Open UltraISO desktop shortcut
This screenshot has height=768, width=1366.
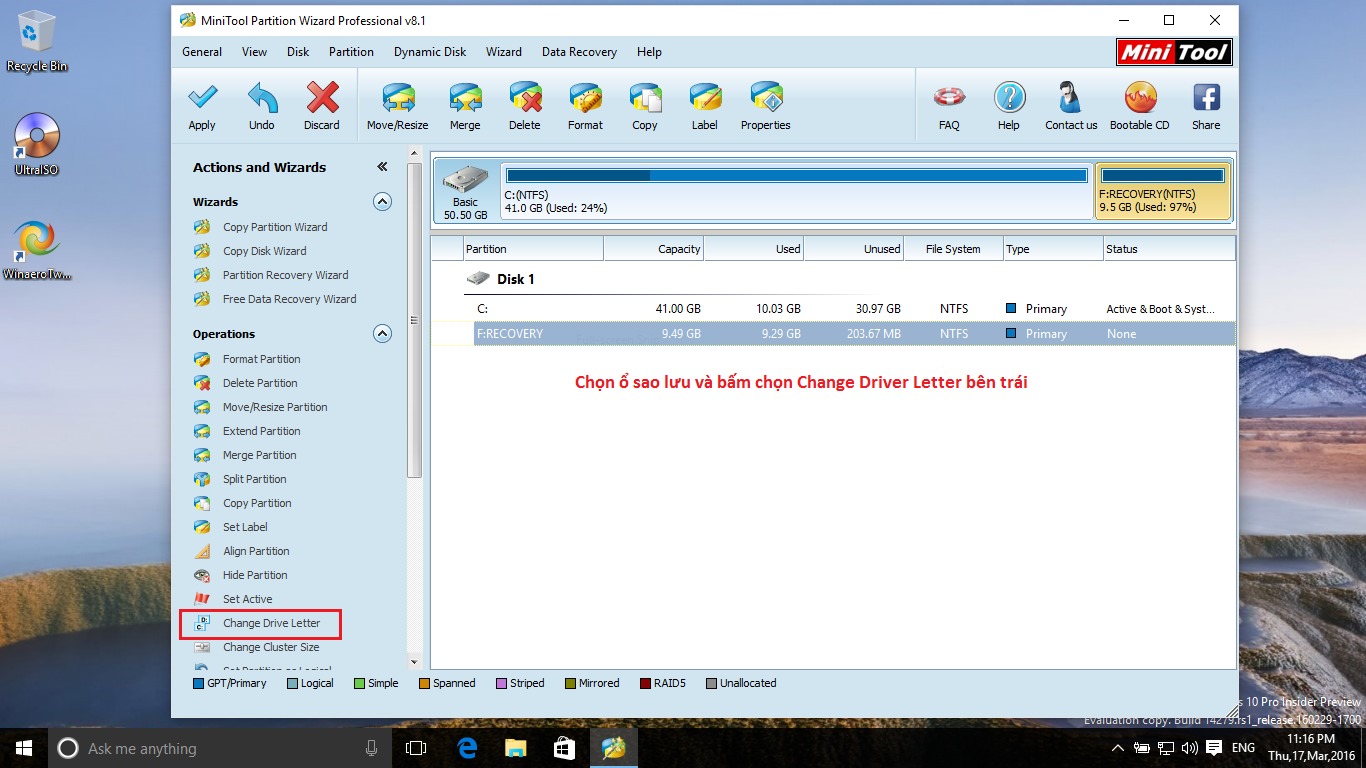pos(37,144)
